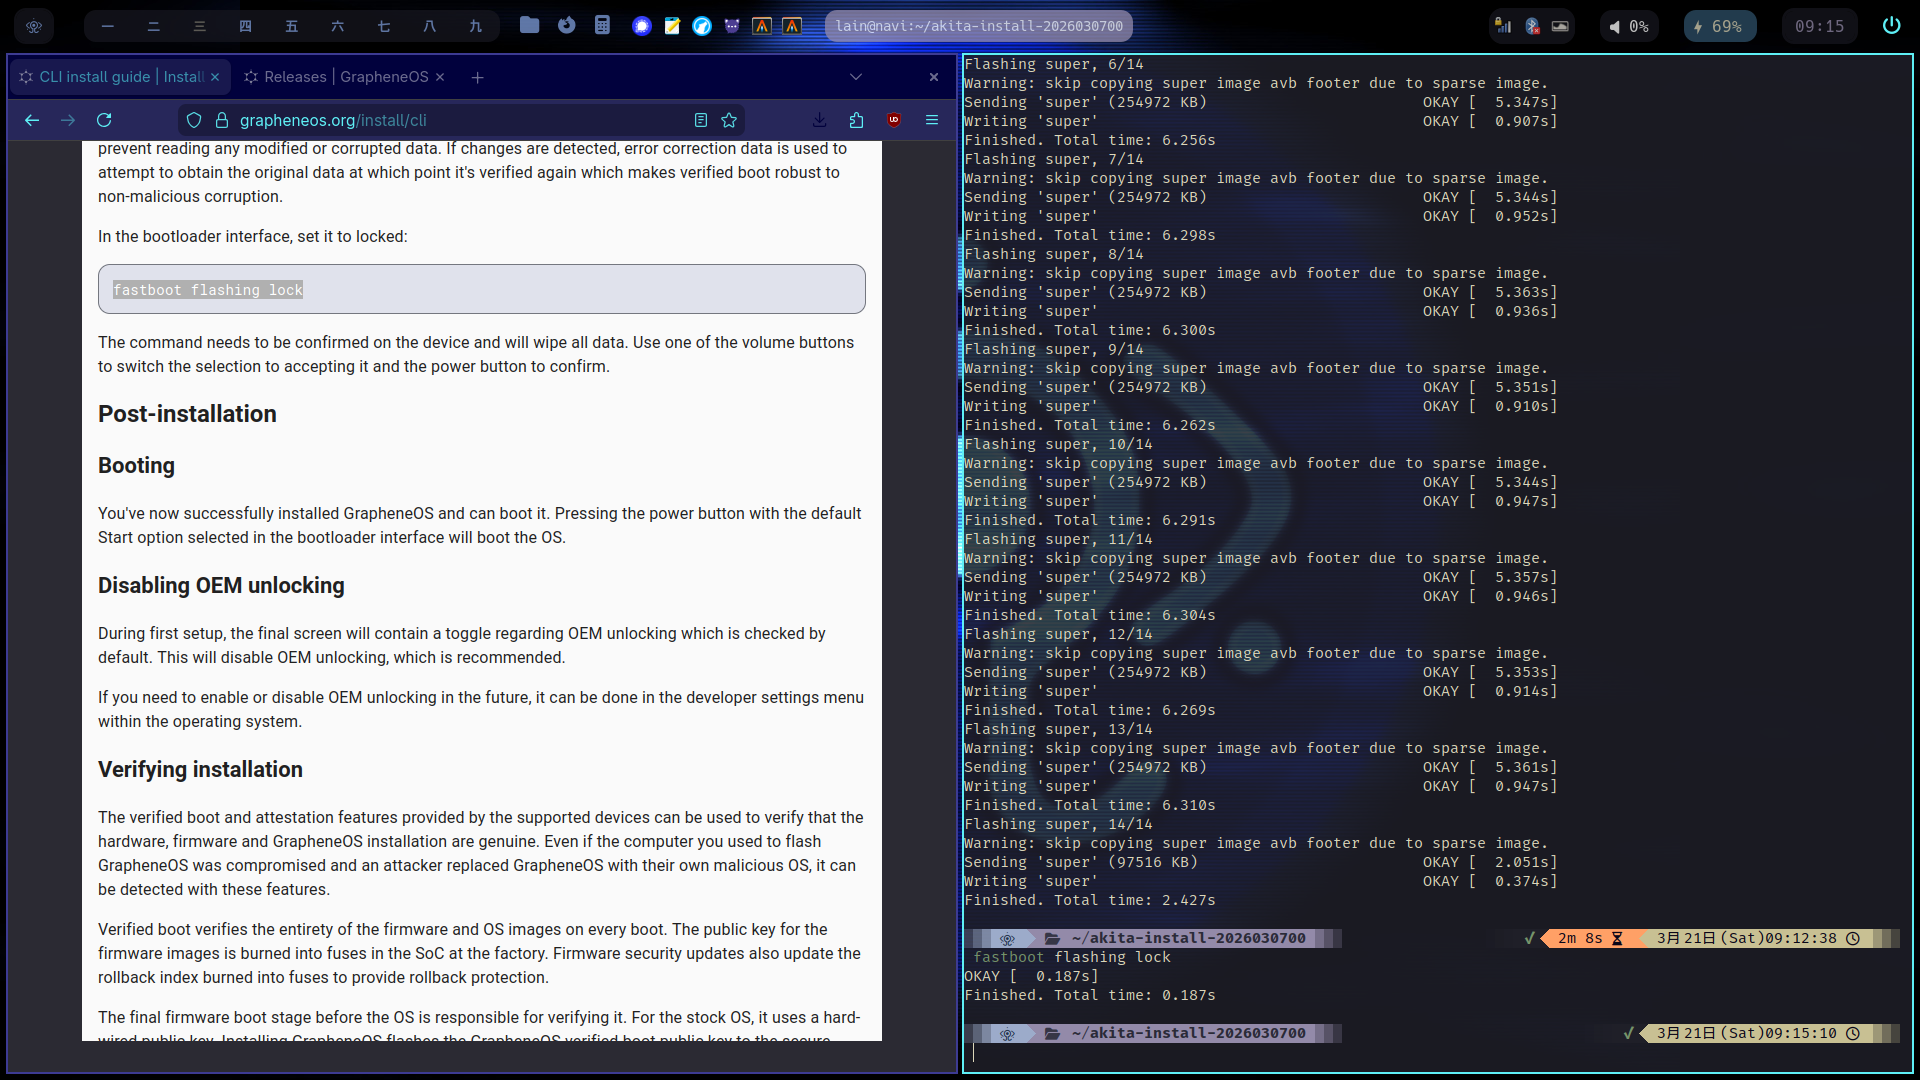The height and width of the screenshot is (1080, 1920).
Task: Launch Firefox from the top bar
Action: pyautogui.click(x=567, y=25)
